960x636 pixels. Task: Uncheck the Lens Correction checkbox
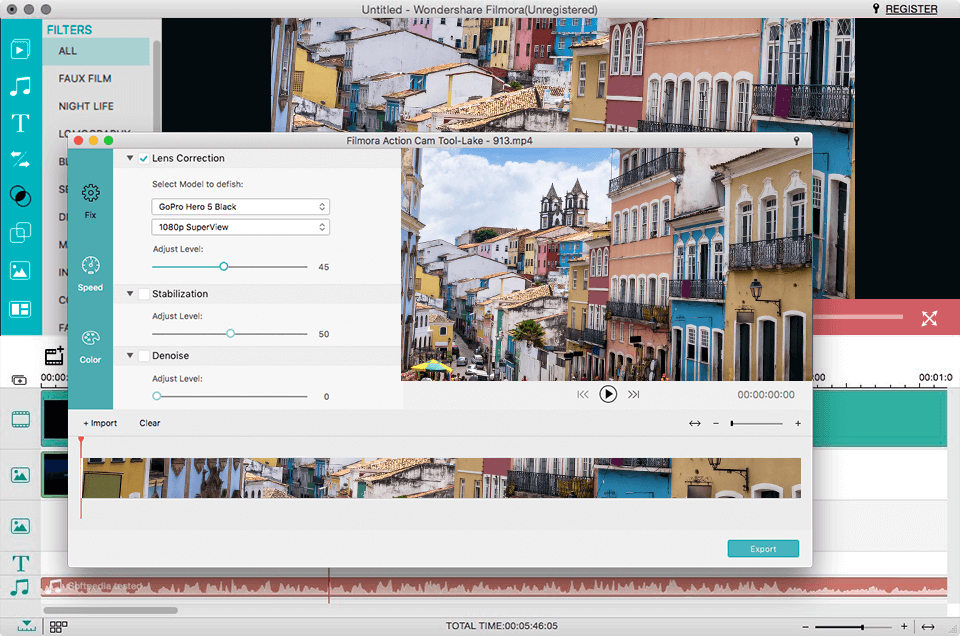tap(144, 159)
